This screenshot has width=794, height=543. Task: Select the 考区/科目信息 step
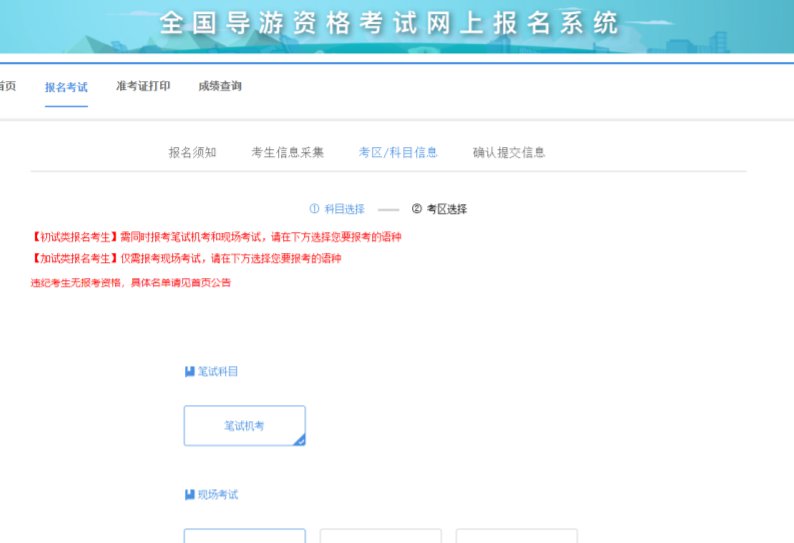pos(398,152)
